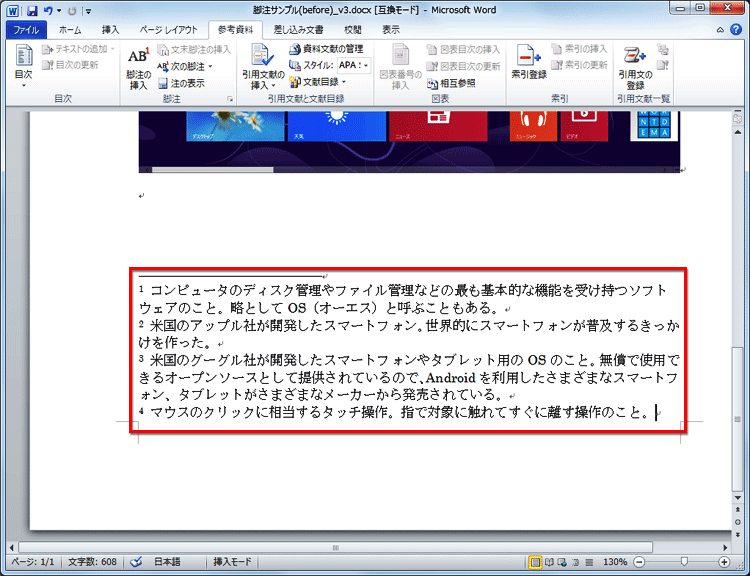This screenshot has height=576, width=750.
Task: Switch to the ページ レイアウト tab
Action: pyautogui.click(x=168, y=30)
